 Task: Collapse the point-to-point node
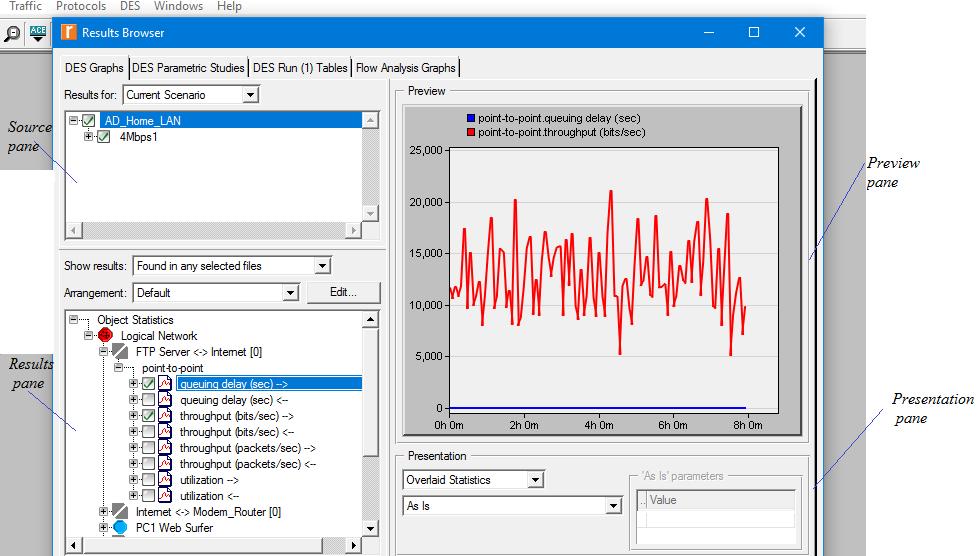(119, 368)
